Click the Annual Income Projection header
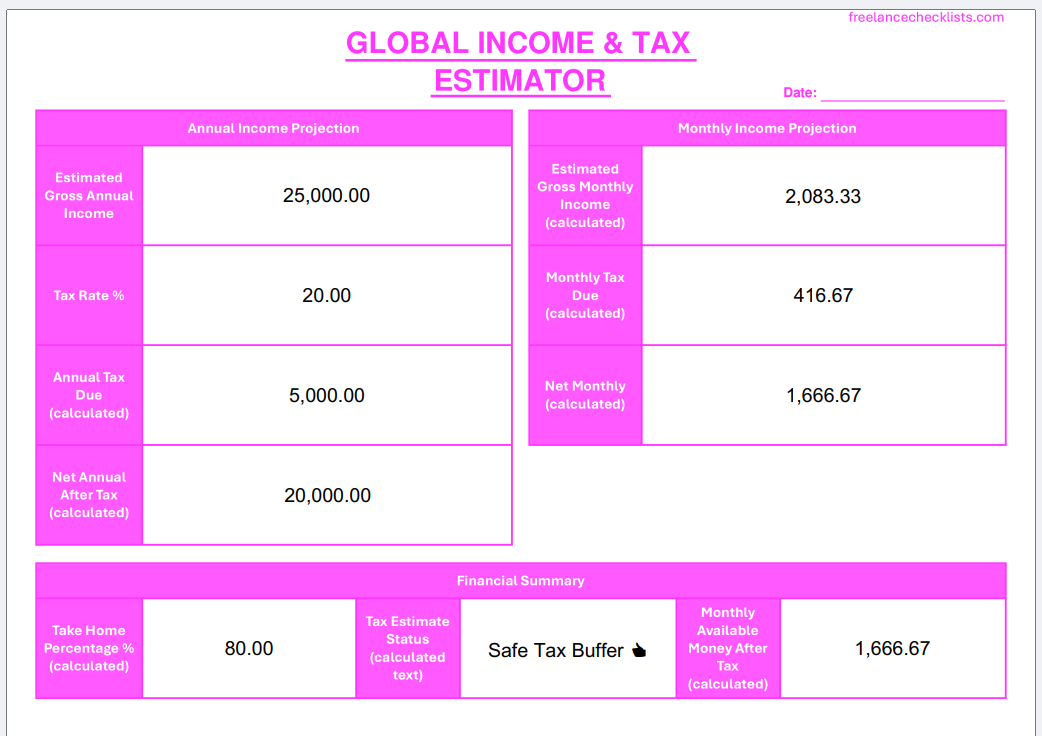The image size is (1042, 736). [x=274, y=128]
